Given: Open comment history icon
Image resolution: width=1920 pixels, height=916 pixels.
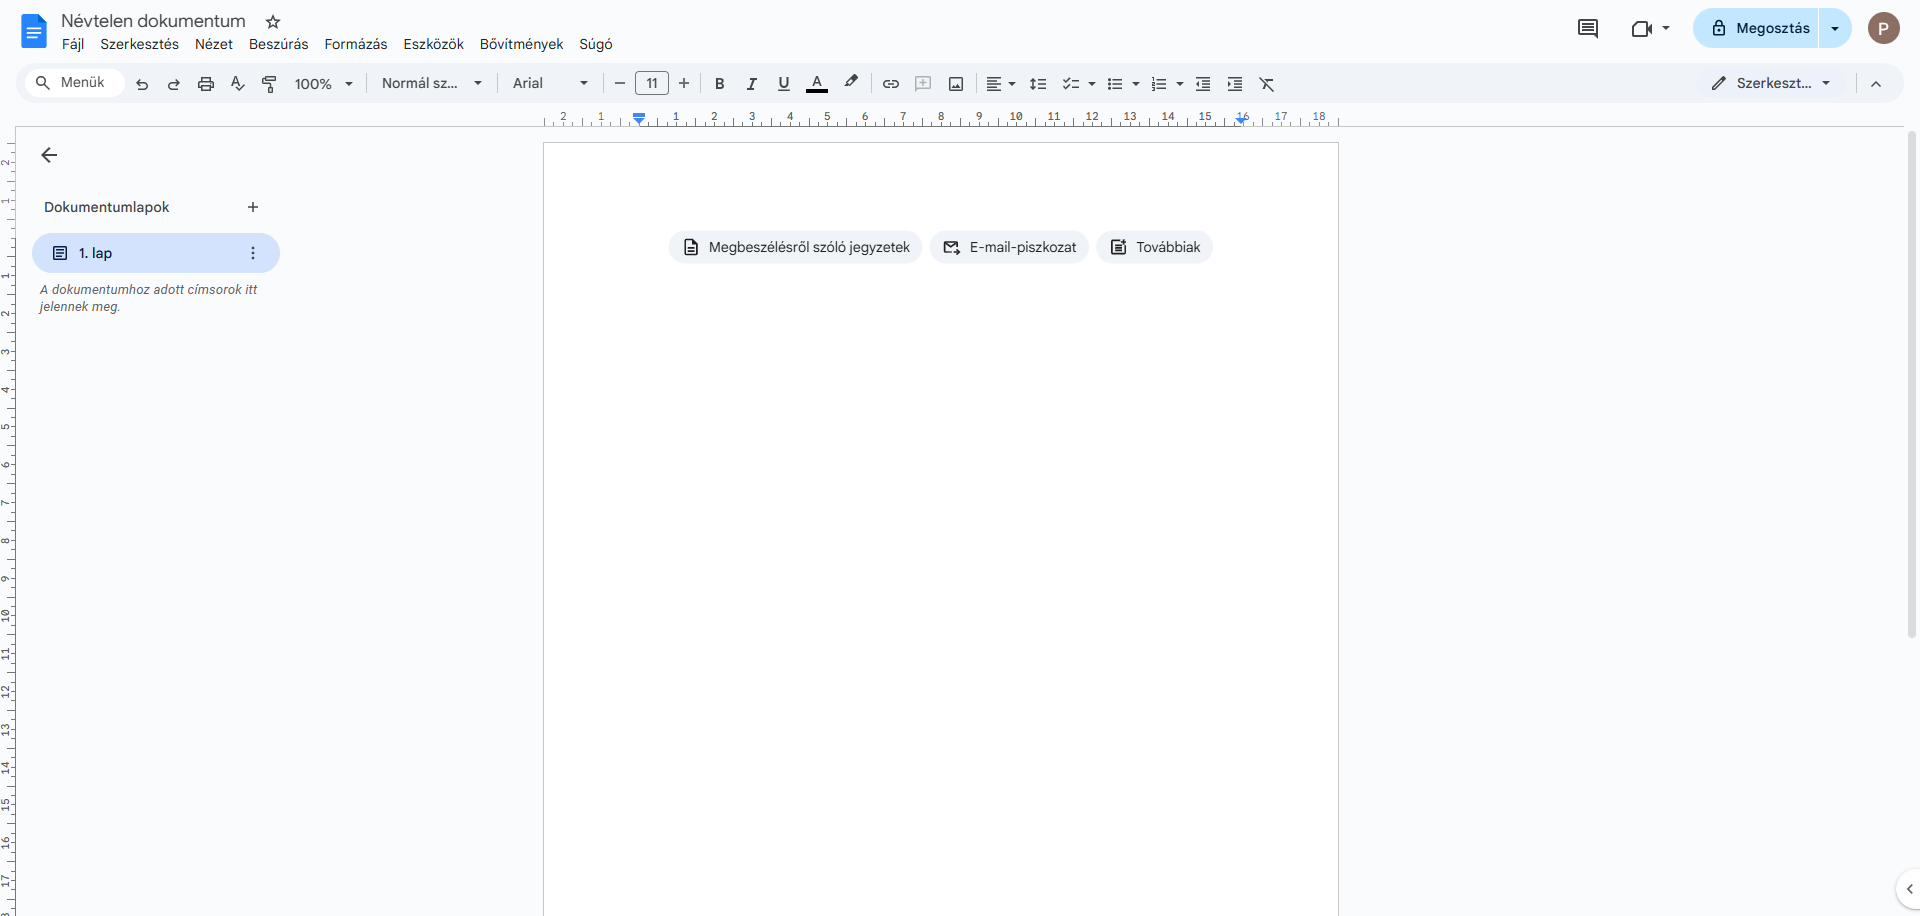Looking at the screenshot, I should 1588,28.
